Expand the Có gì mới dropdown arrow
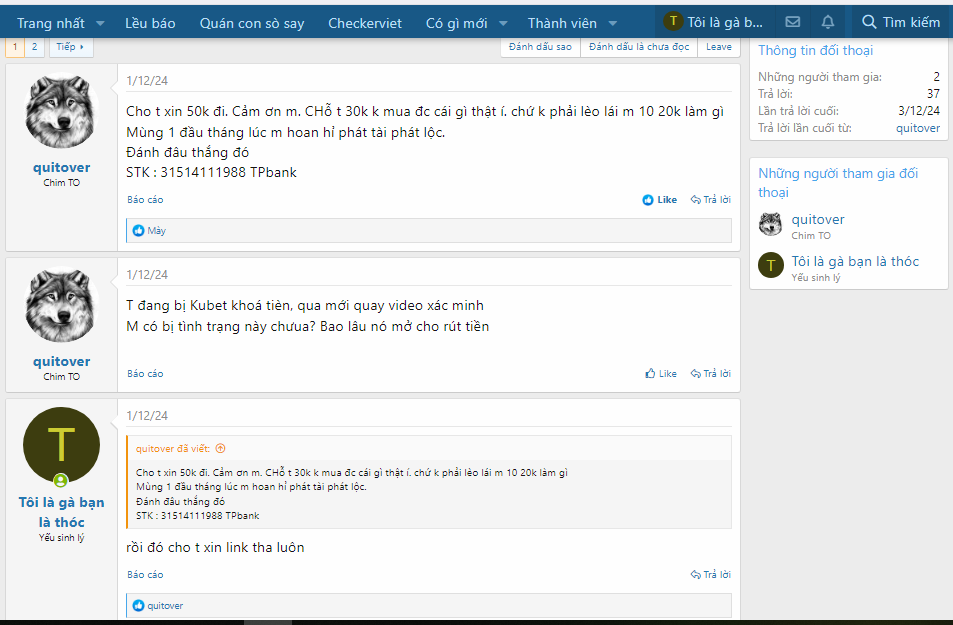This screenshot has height=625, width=953. point(503,23)
